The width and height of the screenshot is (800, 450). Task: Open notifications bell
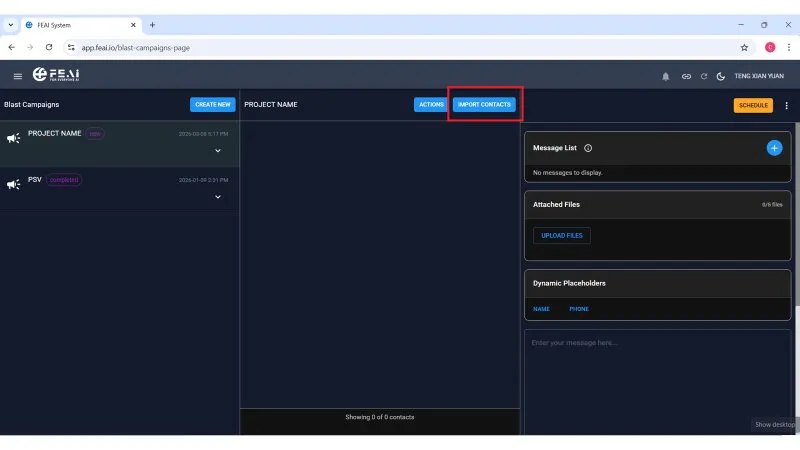tap(665, 77)
